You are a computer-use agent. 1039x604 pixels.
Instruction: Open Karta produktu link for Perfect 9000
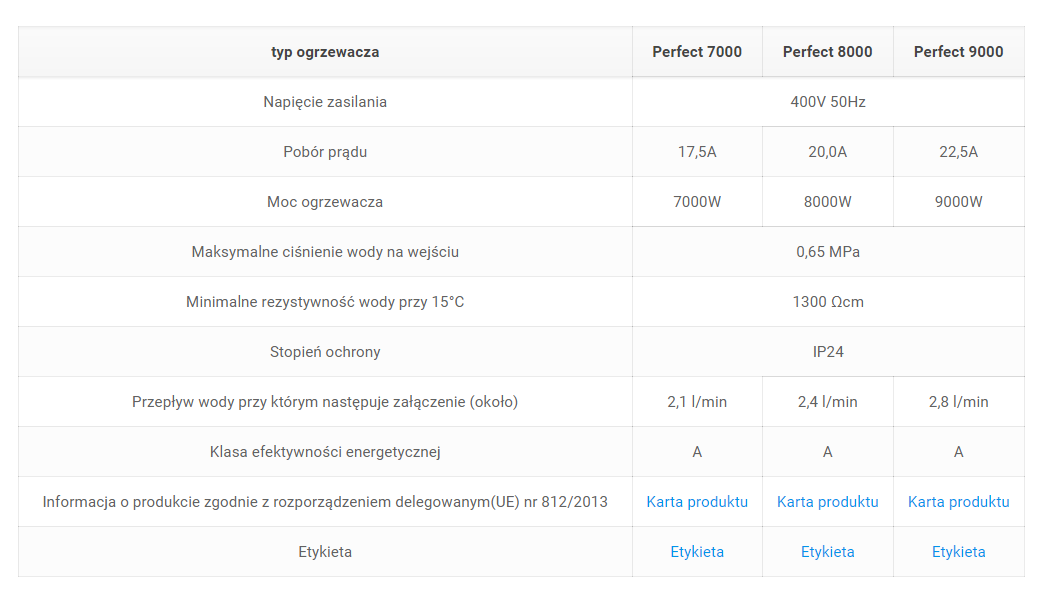click(958, 502)
